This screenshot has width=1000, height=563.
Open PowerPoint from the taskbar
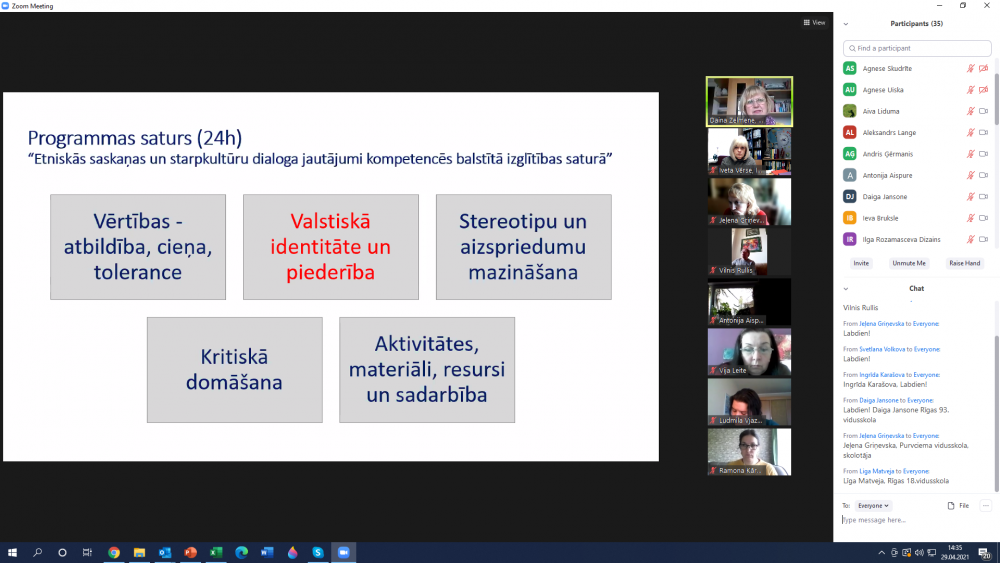[x=190, y=552]
